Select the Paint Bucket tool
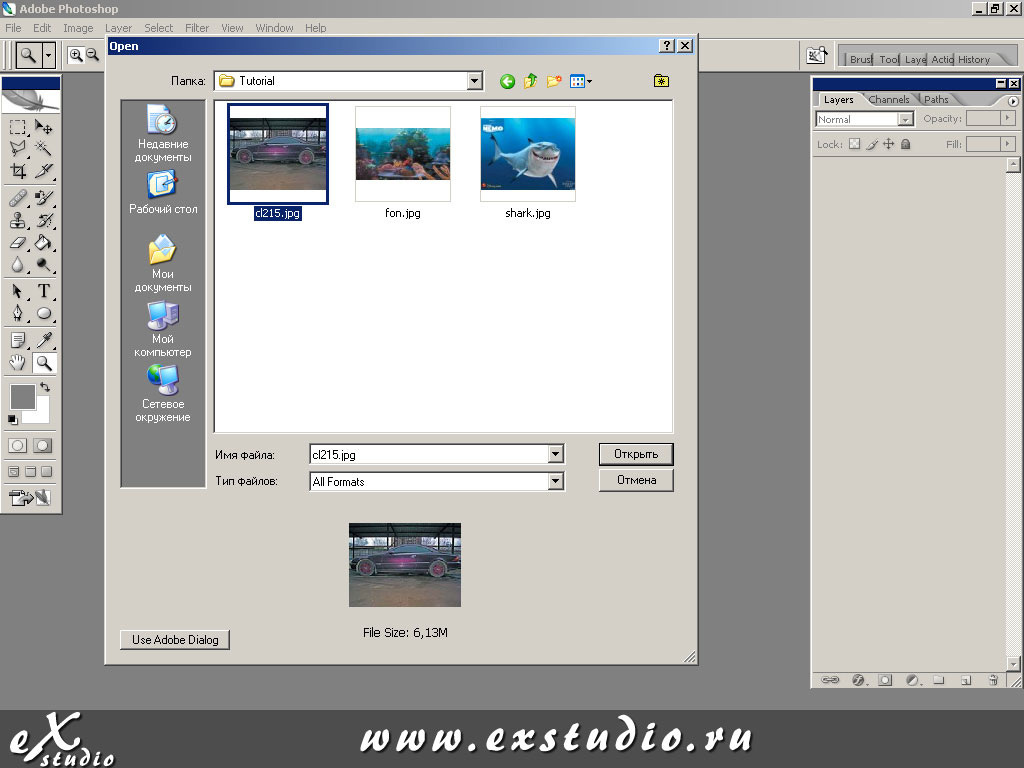The height and width of the screenshot is (768, 1024). (x=44, y=243)
